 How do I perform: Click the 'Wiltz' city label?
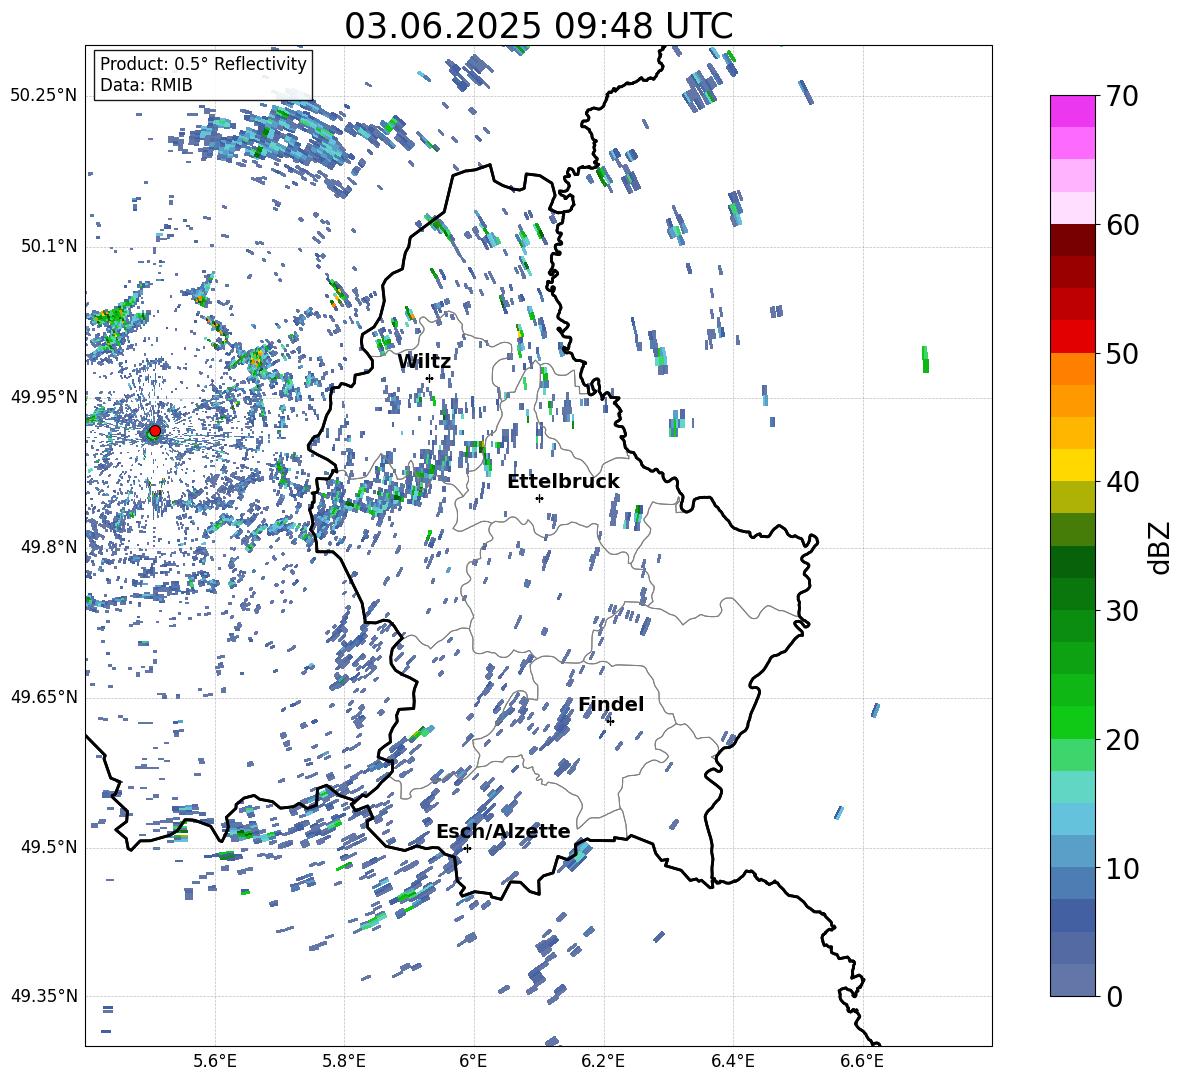[x=424, y=362]
